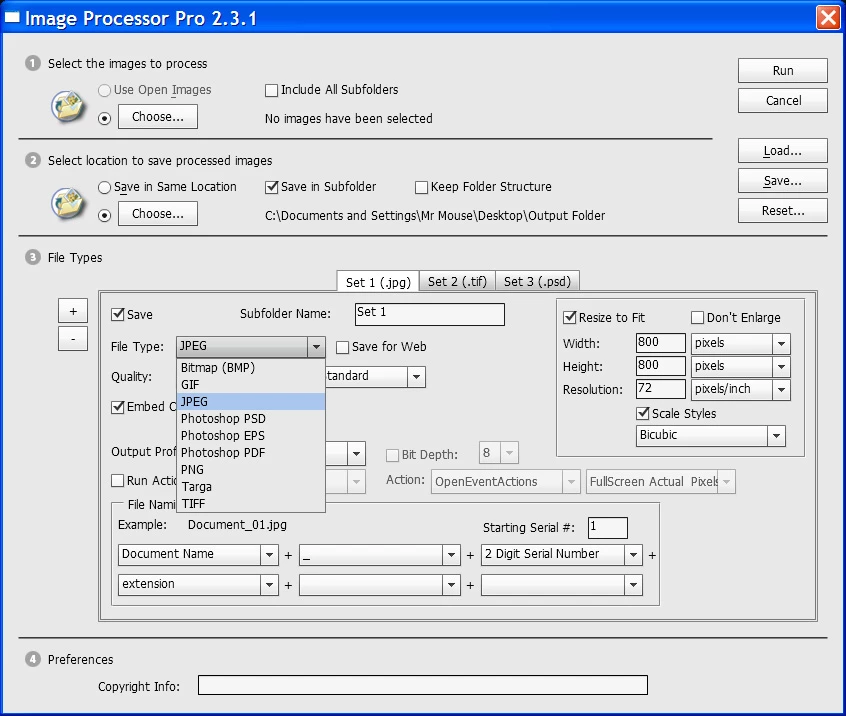The width and height of the screenshot is (846, 716).
Task: Click the save location folder icon
Action: coord(67,203)
